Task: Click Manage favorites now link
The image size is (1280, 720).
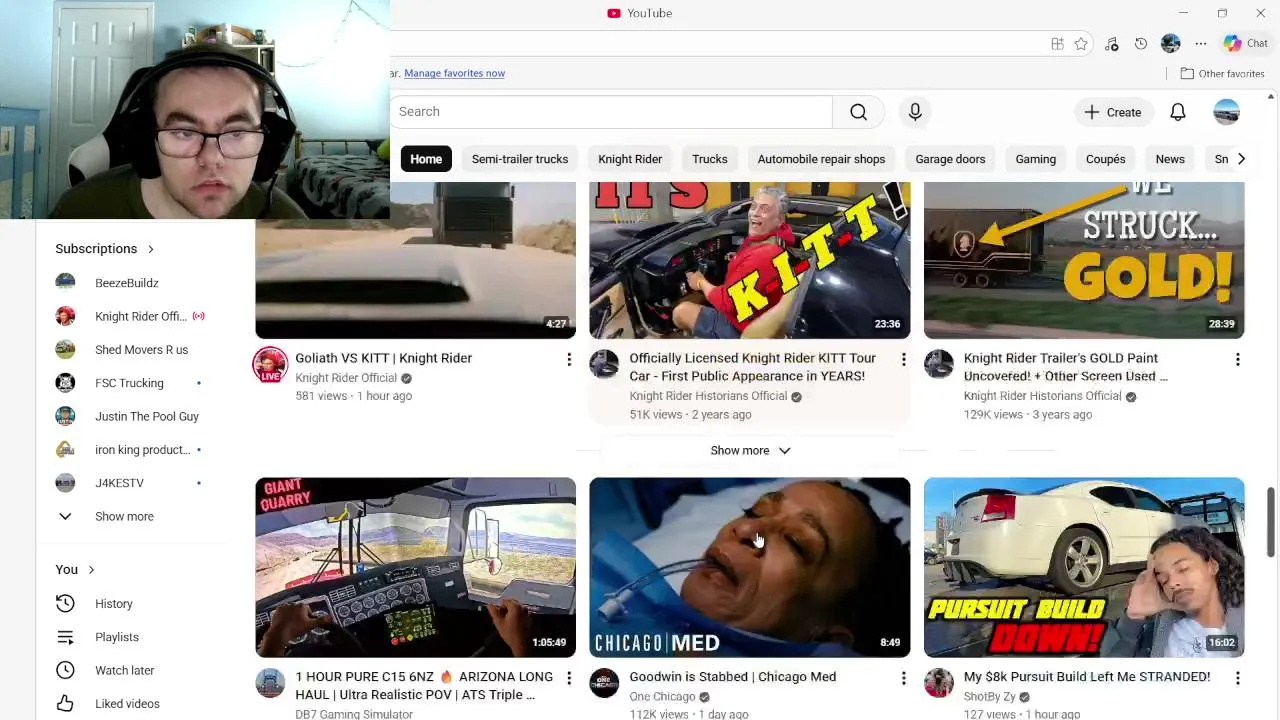Action: (x=454, y=73)
